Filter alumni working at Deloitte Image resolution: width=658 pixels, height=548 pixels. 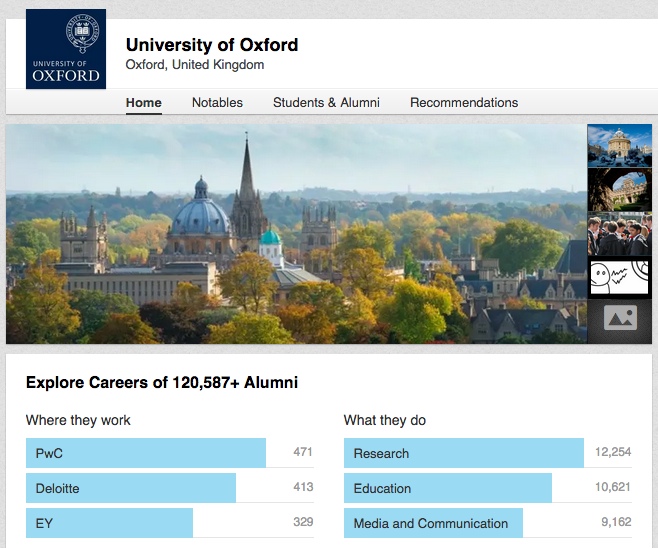131,488
